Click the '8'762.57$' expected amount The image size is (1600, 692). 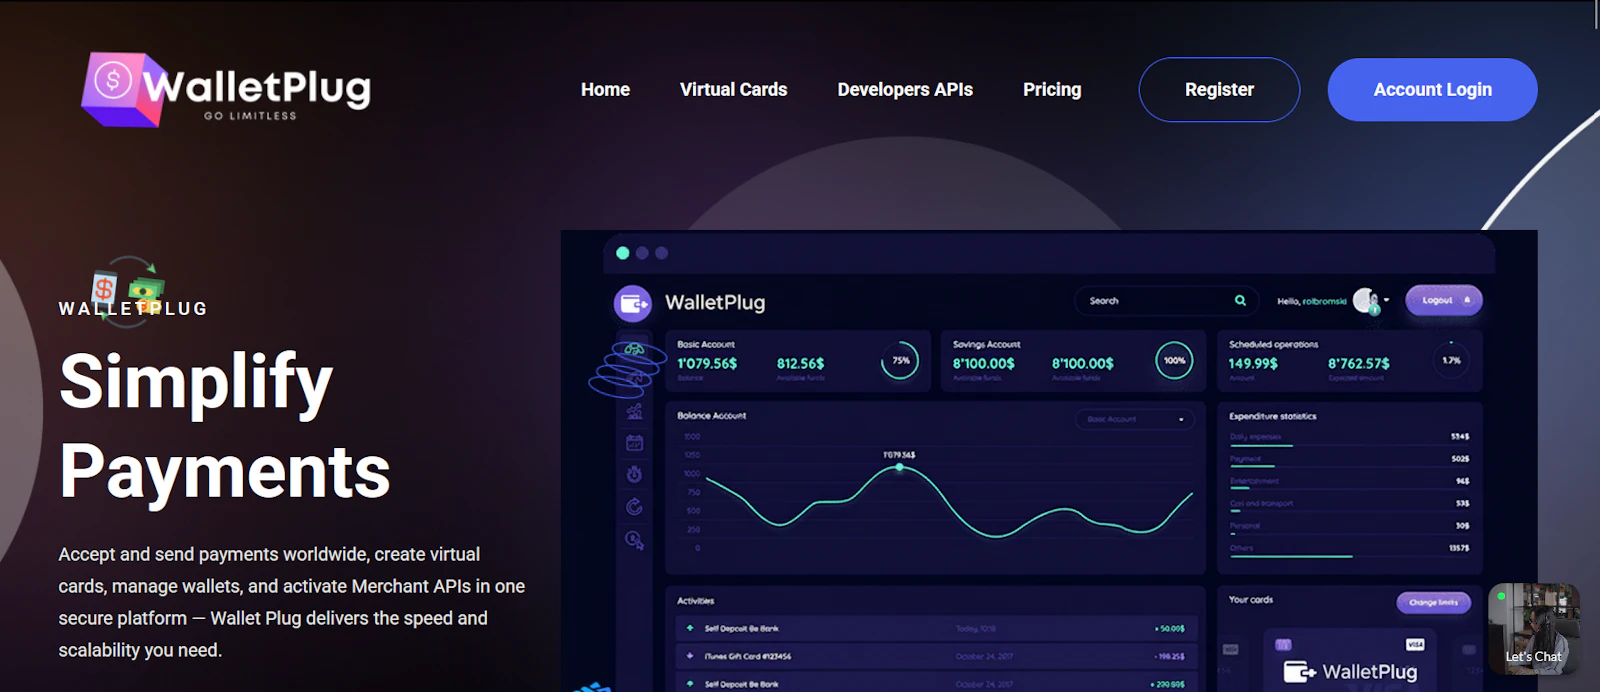1358,364
